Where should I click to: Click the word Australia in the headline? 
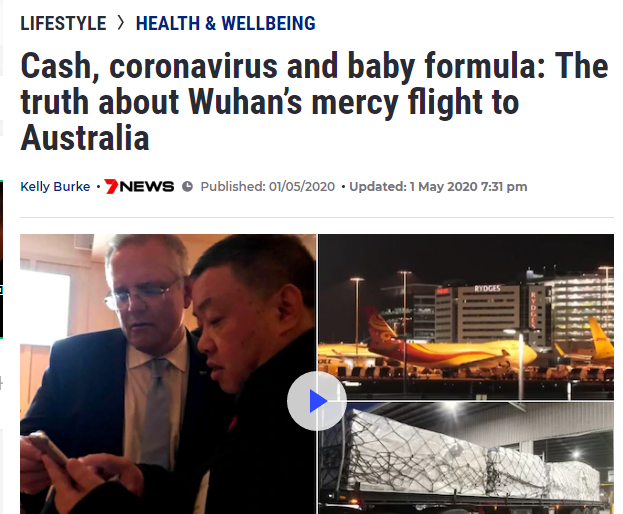[x=85, y=138]
